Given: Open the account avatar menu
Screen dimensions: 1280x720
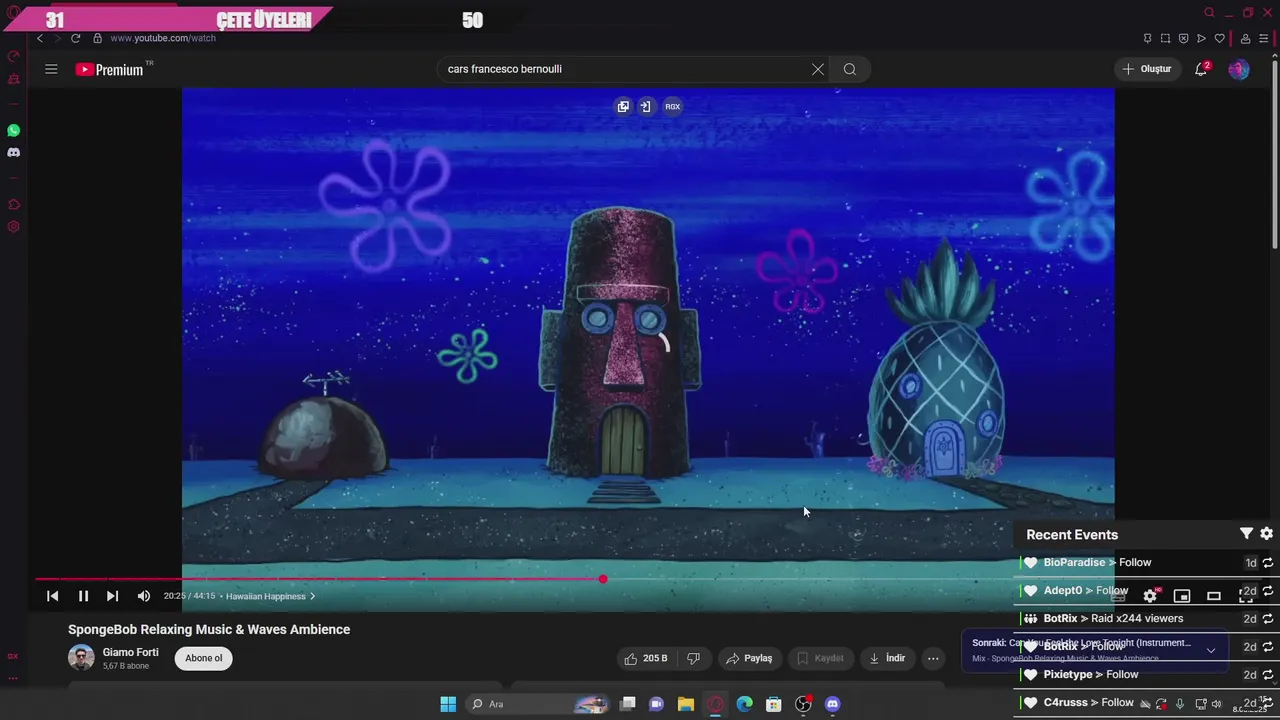Looking at the screenshot, I should point(1239,69).
